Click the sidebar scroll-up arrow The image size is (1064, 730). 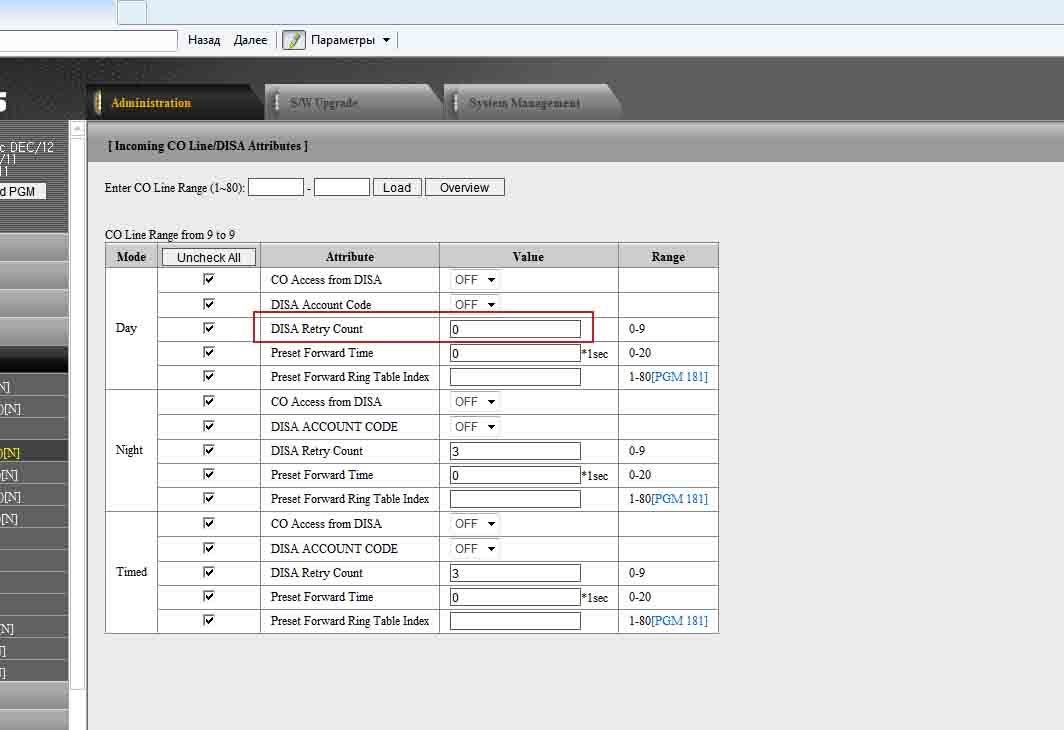76,128
